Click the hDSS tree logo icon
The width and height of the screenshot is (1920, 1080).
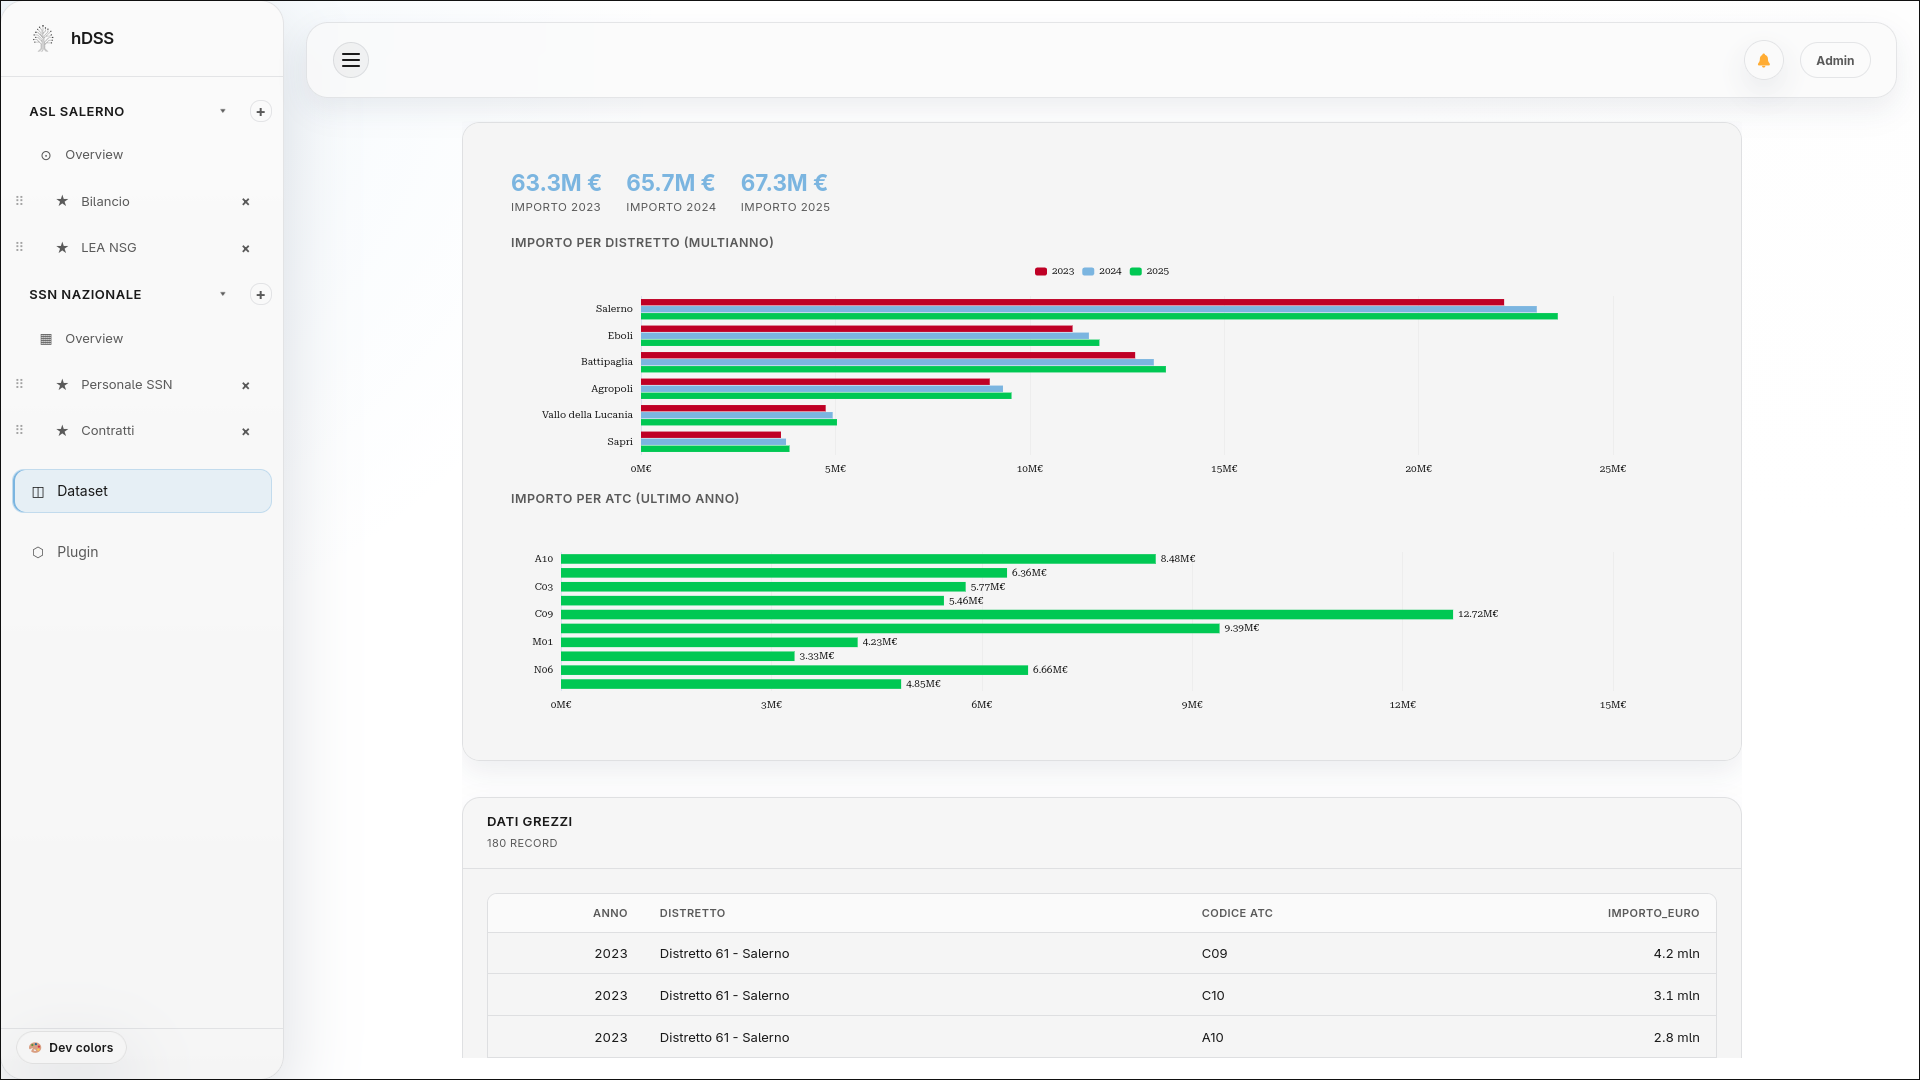pos(43,38)
